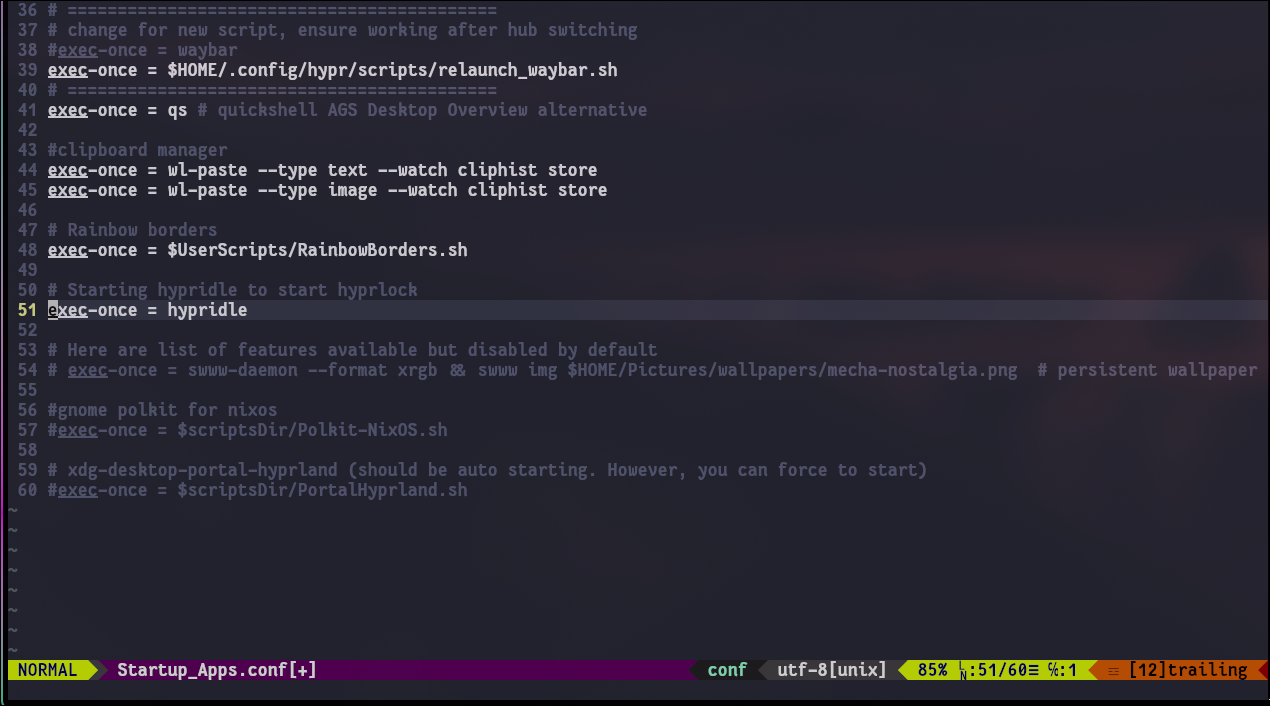Click the conf filetype segment

[x=727, y=670]
